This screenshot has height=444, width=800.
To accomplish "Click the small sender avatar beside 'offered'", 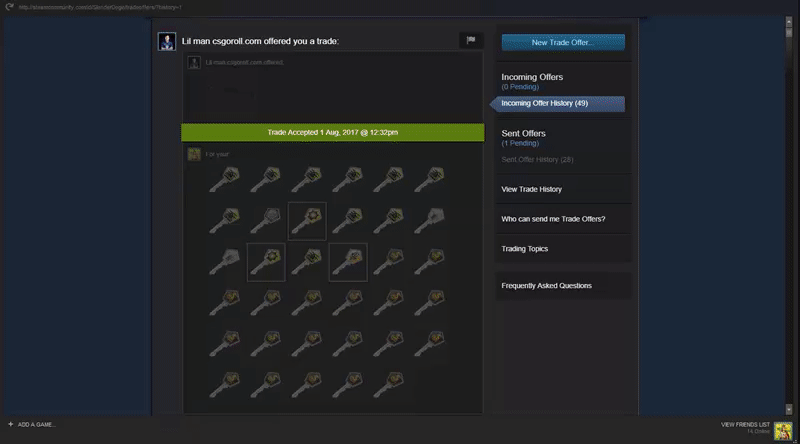I will coord(194,63).
